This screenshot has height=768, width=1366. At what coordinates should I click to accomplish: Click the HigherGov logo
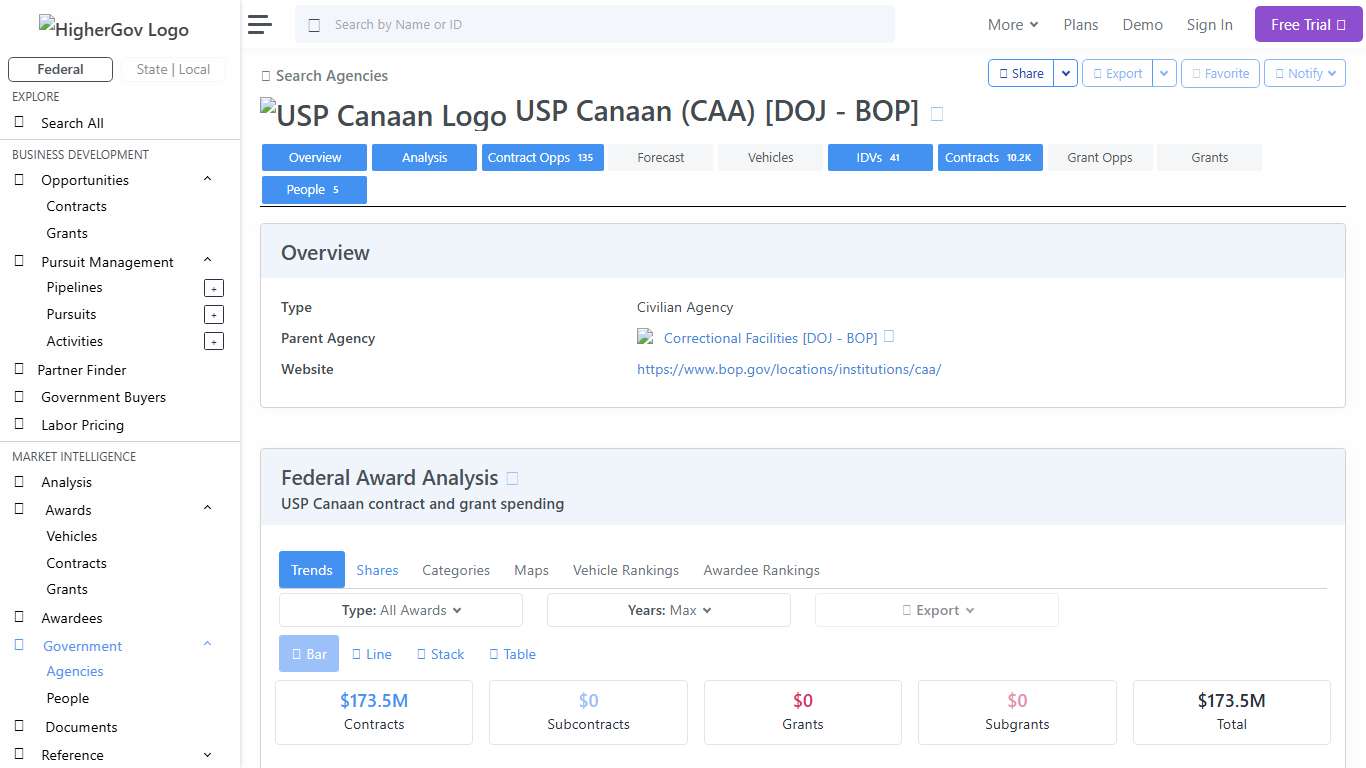[x=113, y=29]
